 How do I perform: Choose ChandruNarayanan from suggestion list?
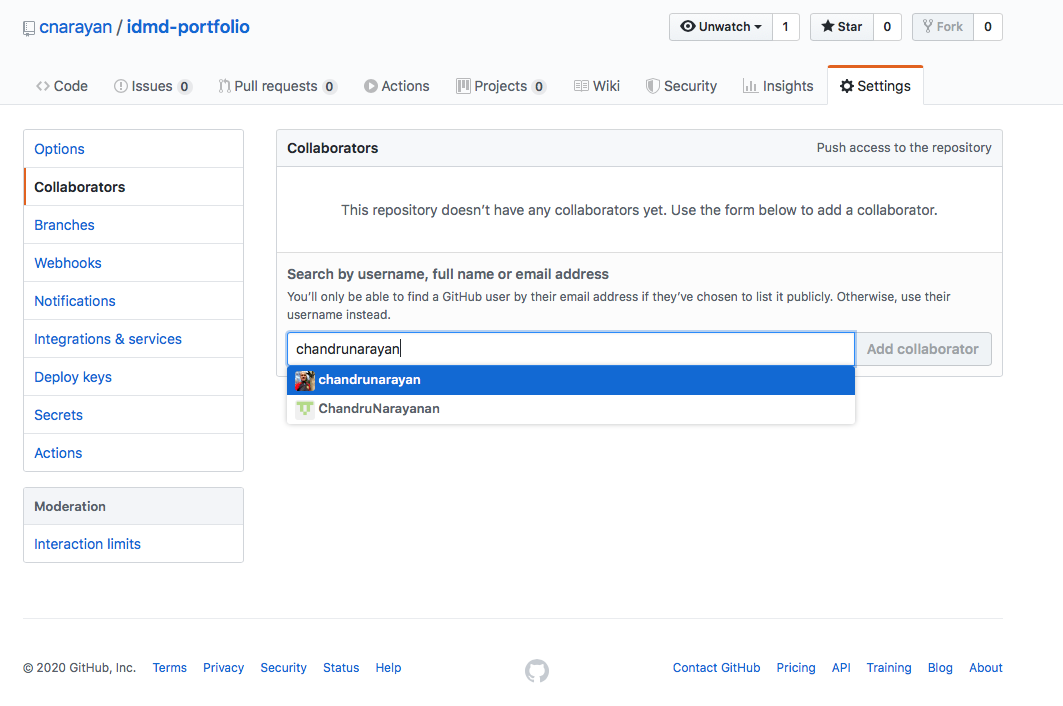[x=571, y=410]
